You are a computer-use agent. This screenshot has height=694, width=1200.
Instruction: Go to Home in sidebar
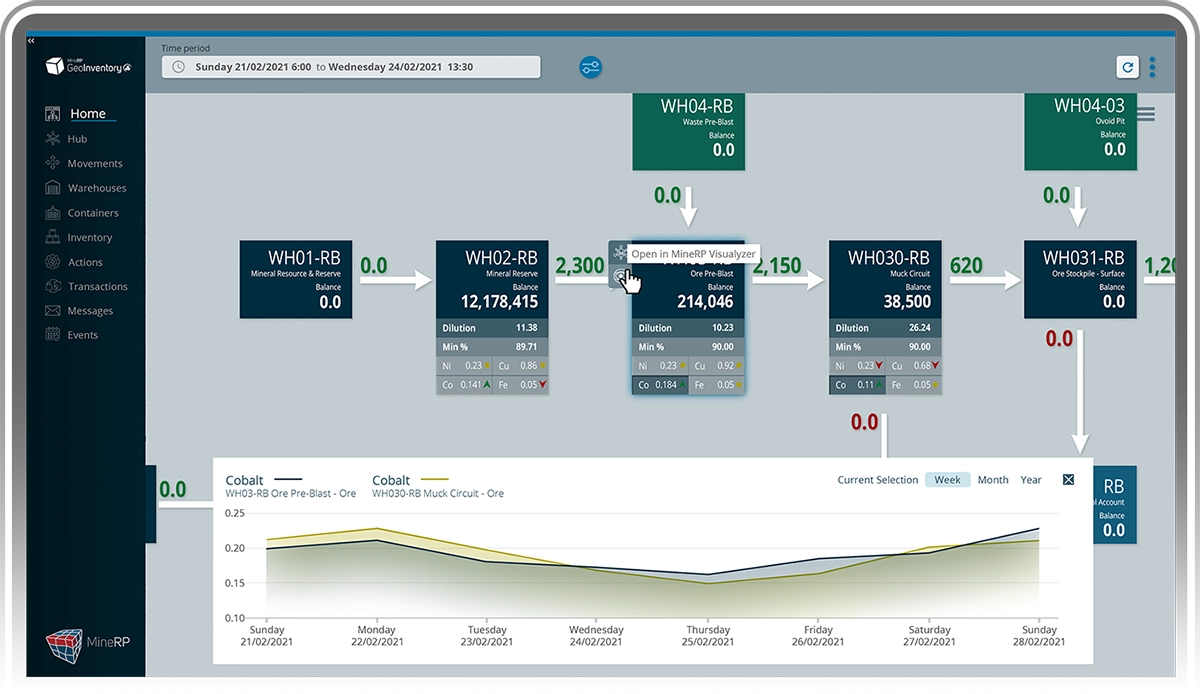(87, 114)
